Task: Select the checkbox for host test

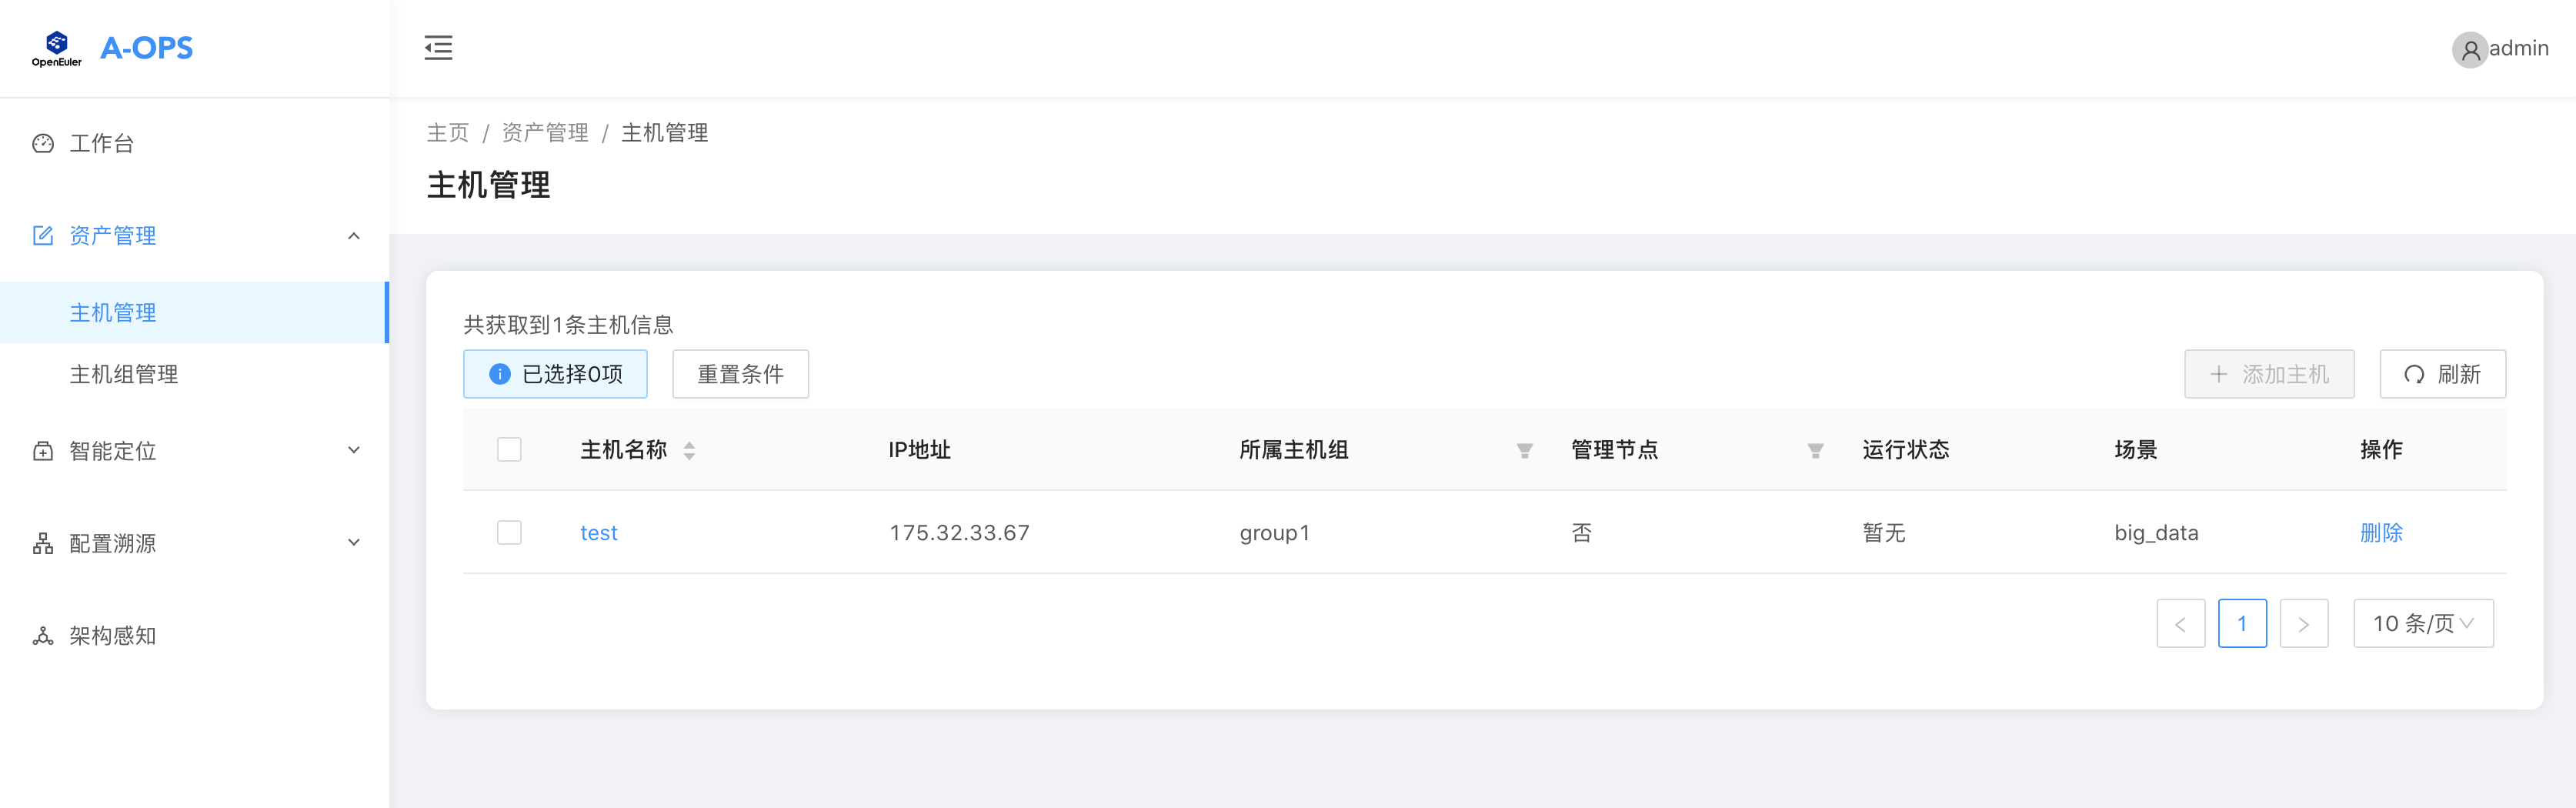Action: click(x=509, y=532)
